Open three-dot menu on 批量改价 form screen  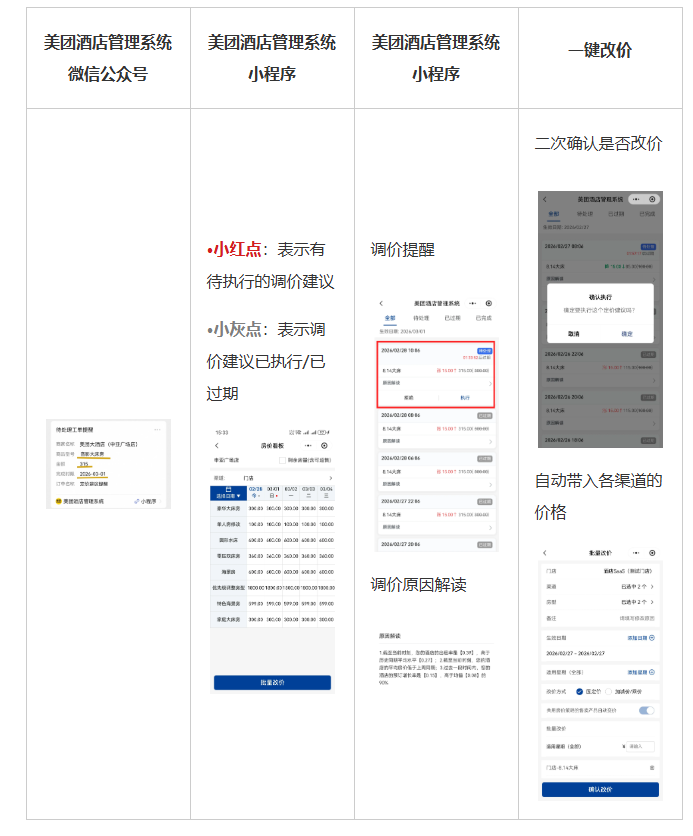636,553
